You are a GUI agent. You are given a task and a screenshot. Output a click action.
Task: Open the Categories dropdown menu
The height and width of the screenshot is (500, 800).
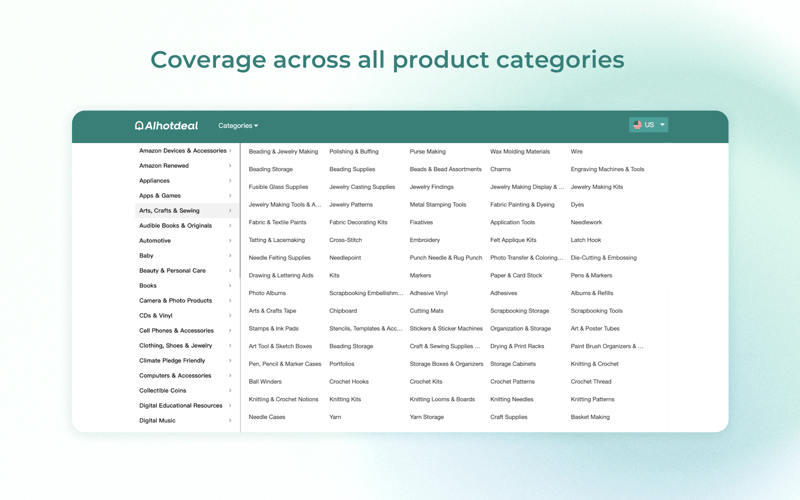coord(238,126)
